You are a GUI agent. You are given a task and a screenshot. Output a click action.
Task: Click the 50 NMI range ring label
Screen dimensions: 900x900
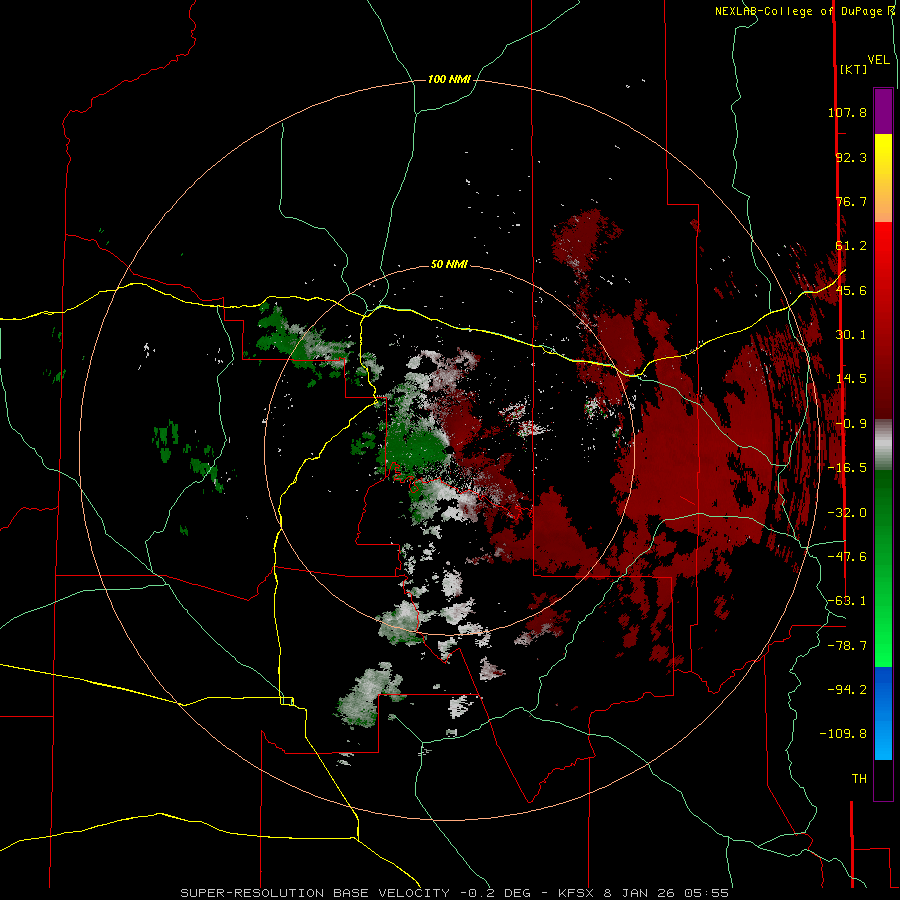[x=449, y=265]
